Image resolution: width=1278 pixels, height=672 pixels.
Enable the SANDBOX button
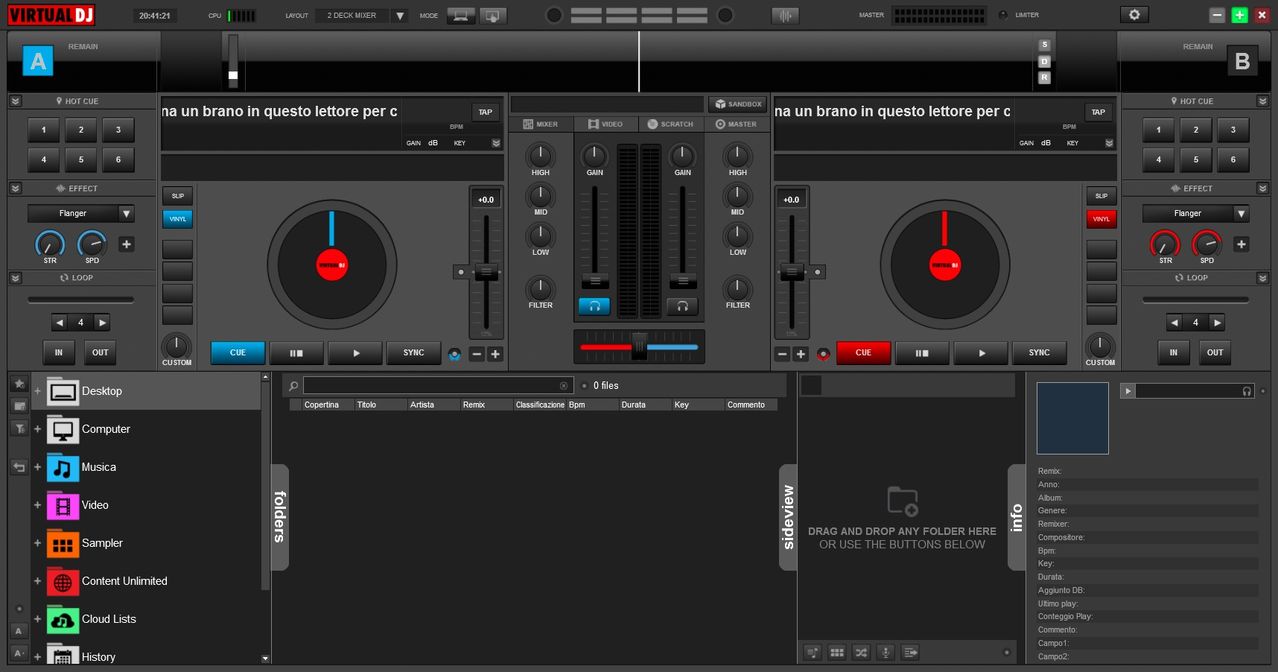pyautogui.click(x=738, y=104)
